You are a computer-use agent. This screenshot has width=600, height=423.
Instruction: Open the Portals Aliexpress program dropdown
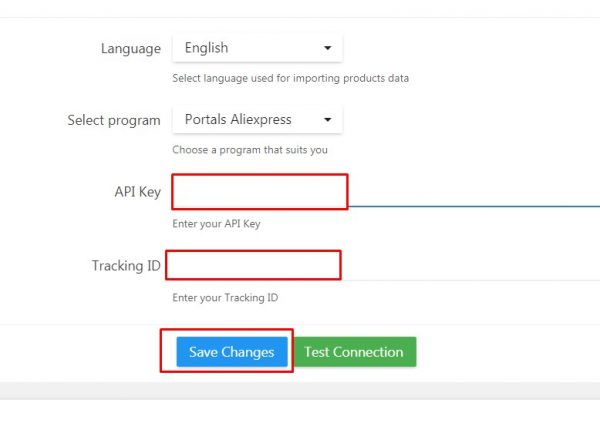[x=257, y=119]
